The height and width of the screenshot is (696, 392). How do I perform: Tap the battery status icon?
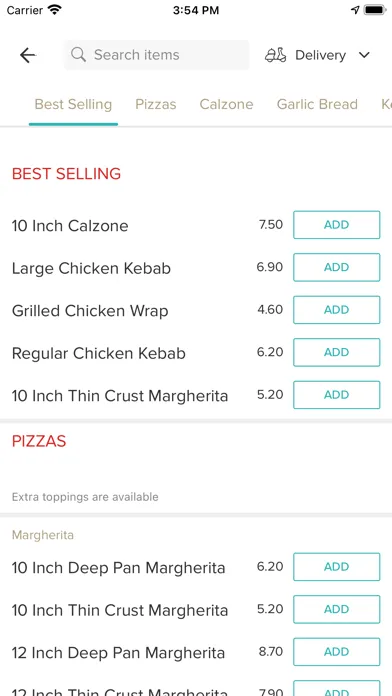[375, 10]
